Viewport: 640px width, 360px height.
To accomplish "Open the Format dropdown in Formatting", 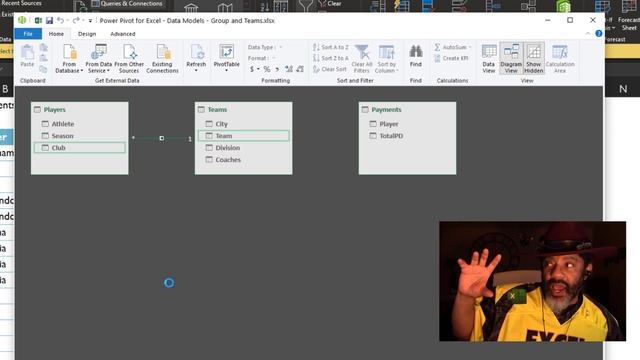I will (262, 58).
